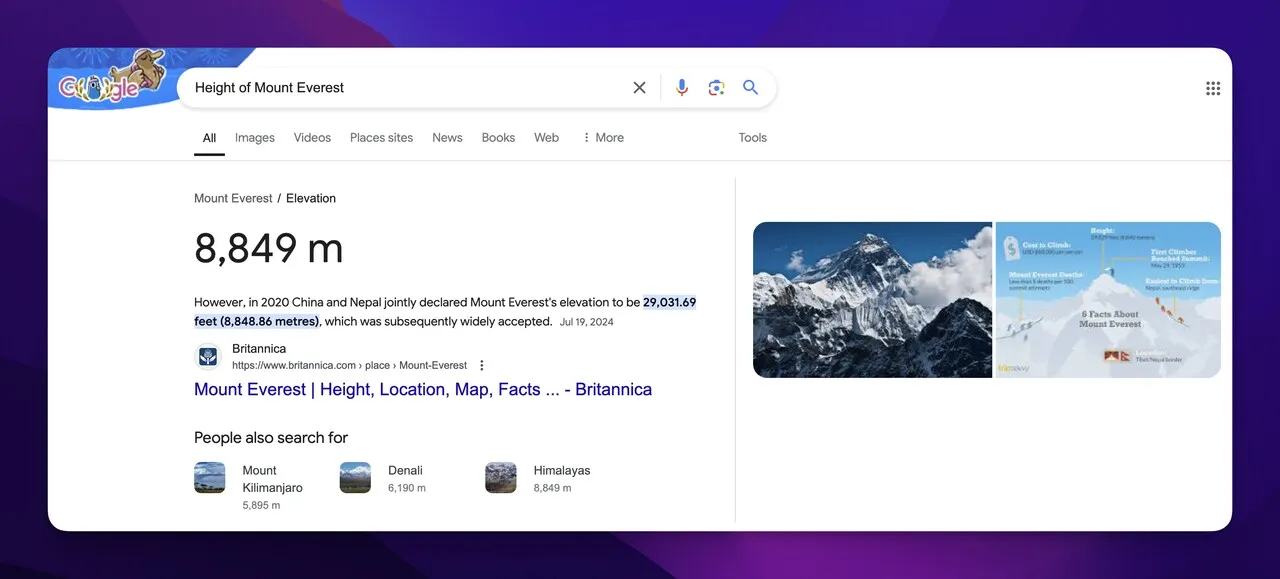Open the Mount Kilimanjaro related search
Viewport: 1280px width, 579px height.
[250, 486]
